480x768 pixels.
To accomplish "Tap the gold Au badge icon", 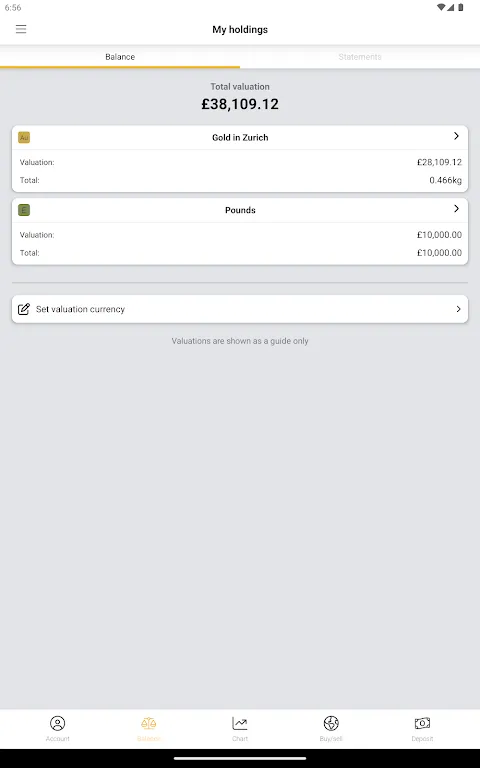I will click(24, 137).
